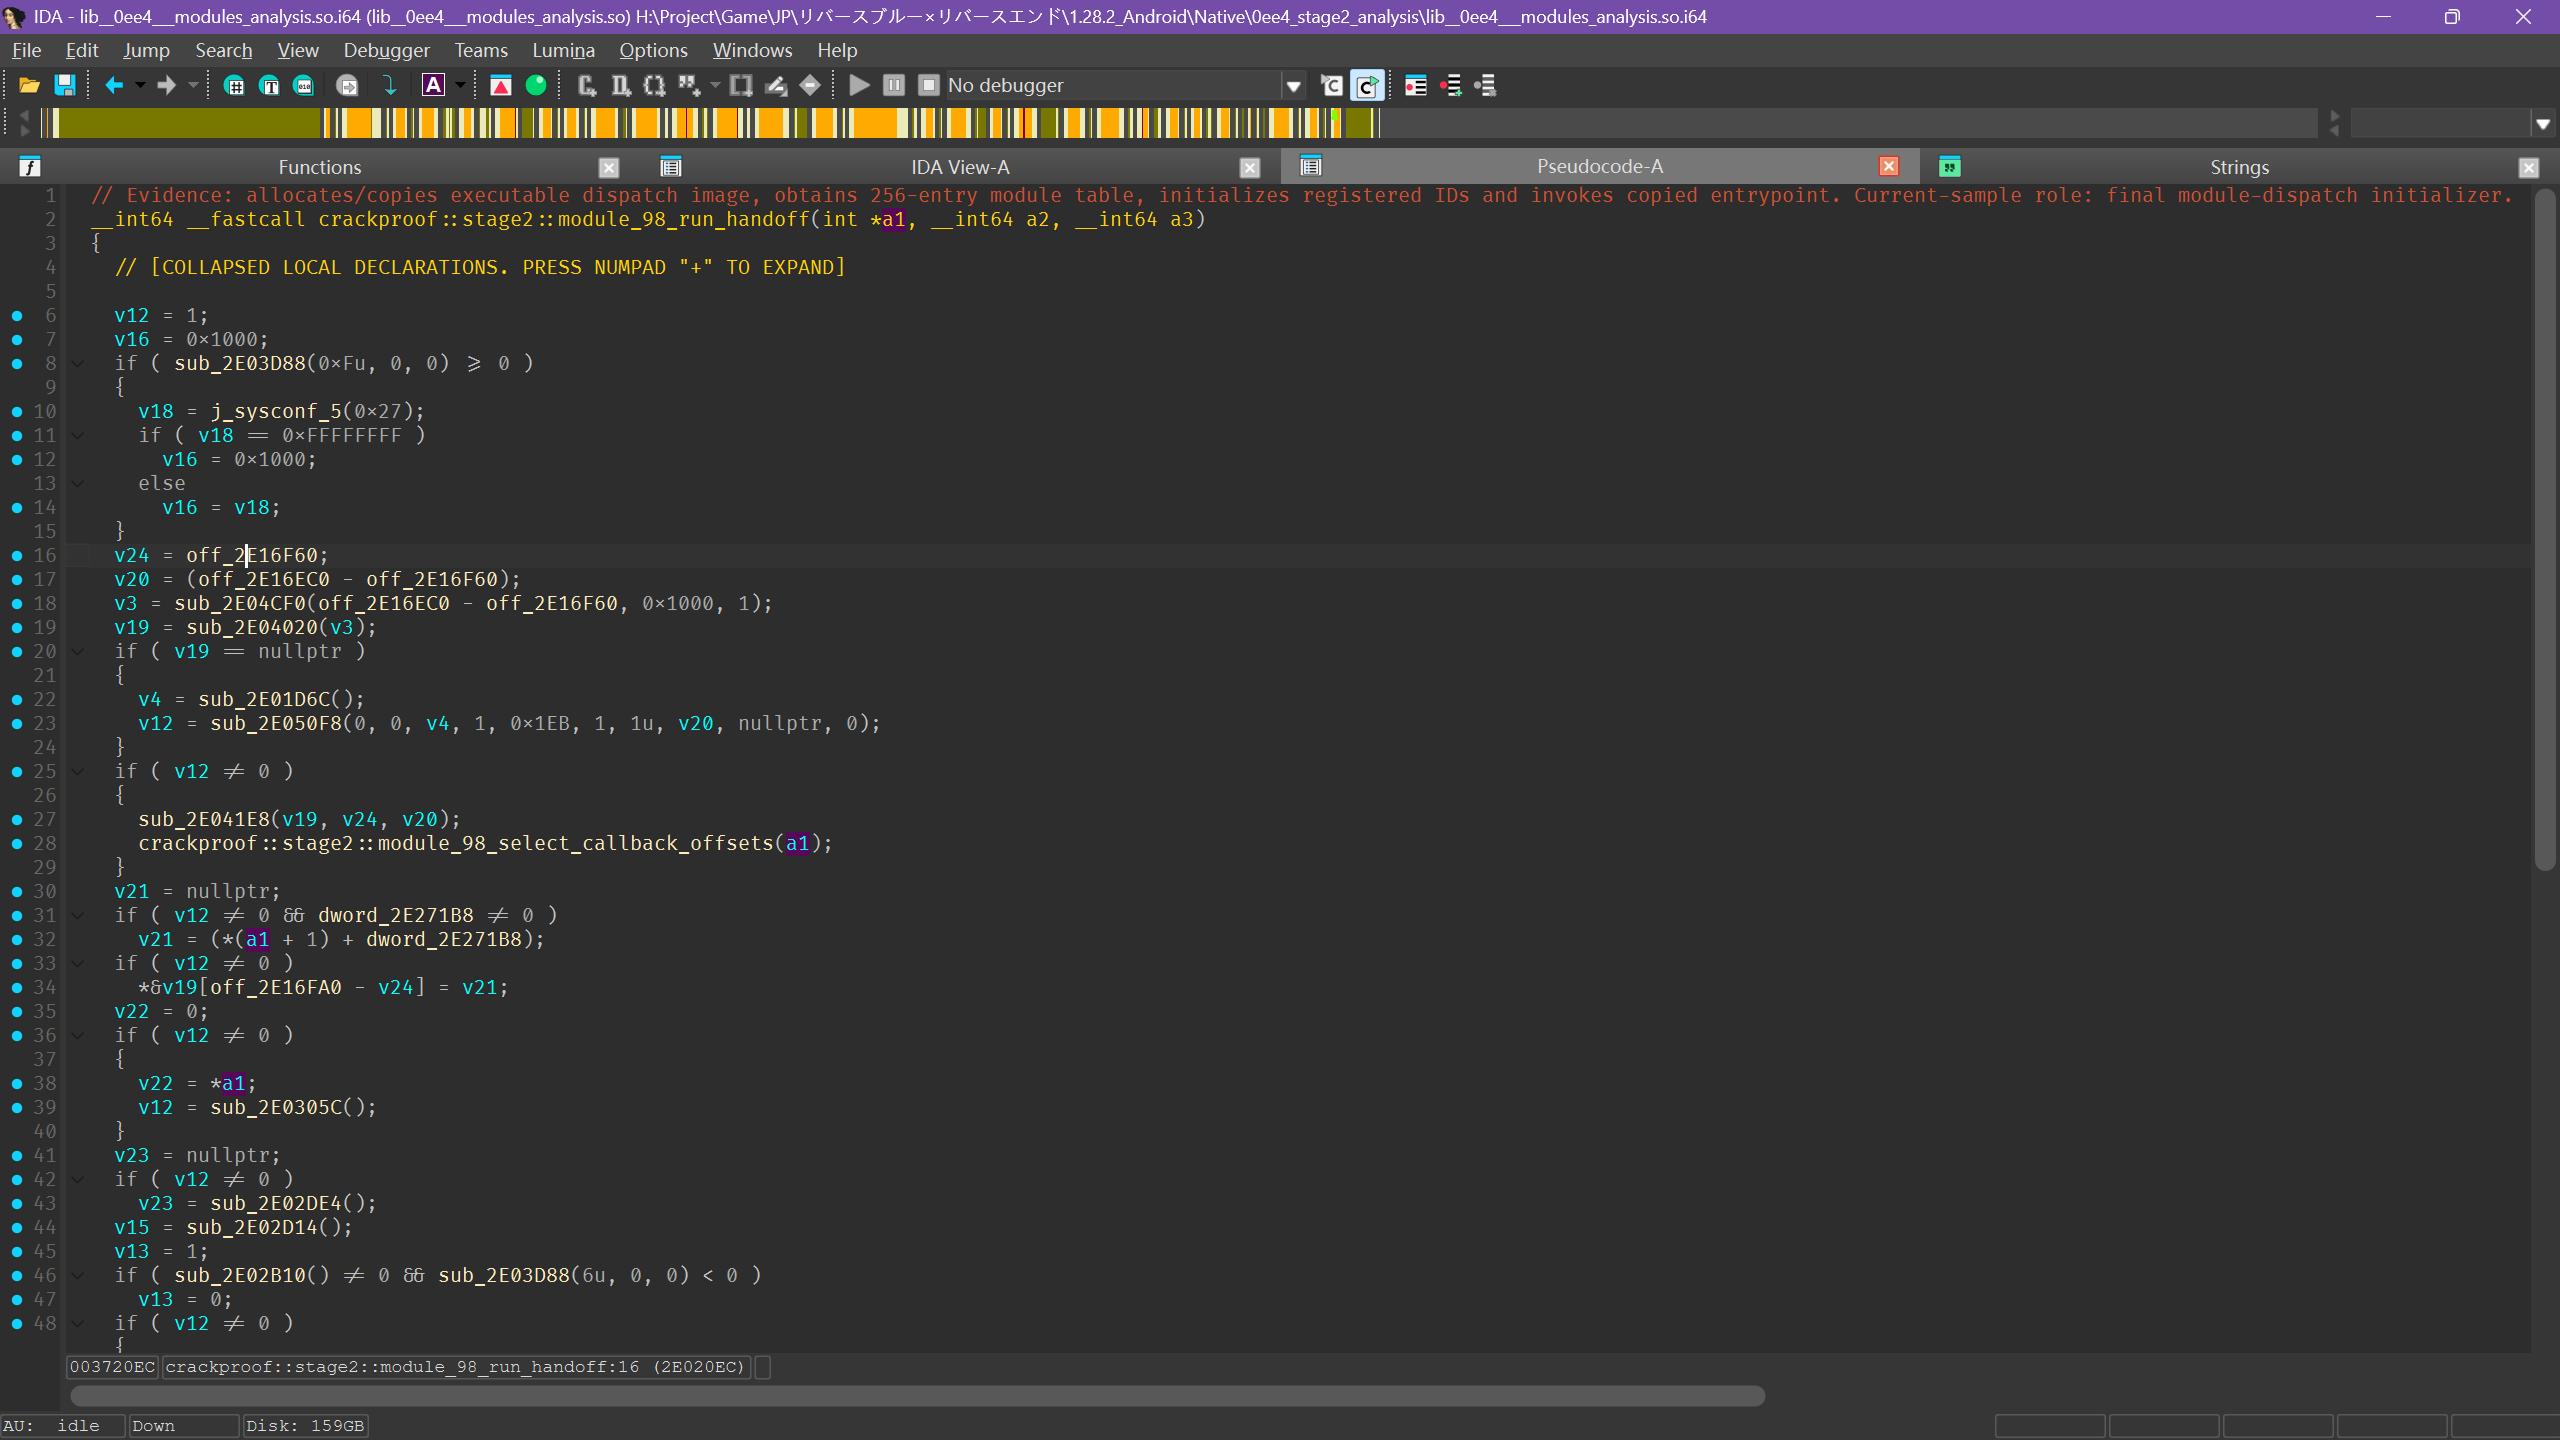Open the Edit menu
The width and height of the screenshot is (2560, 1440).
click(81, 50)
